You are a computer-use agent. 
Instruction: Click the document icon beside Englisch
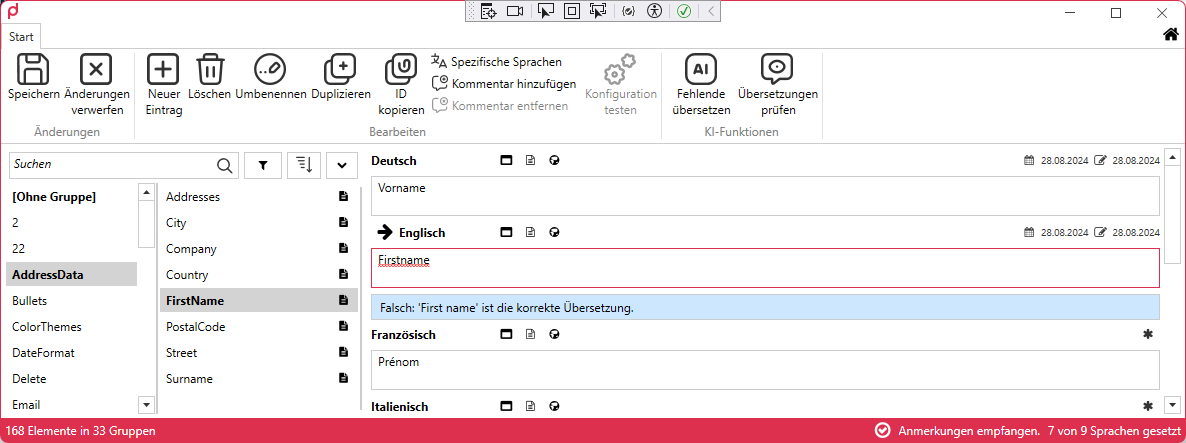tap(531, 232)
